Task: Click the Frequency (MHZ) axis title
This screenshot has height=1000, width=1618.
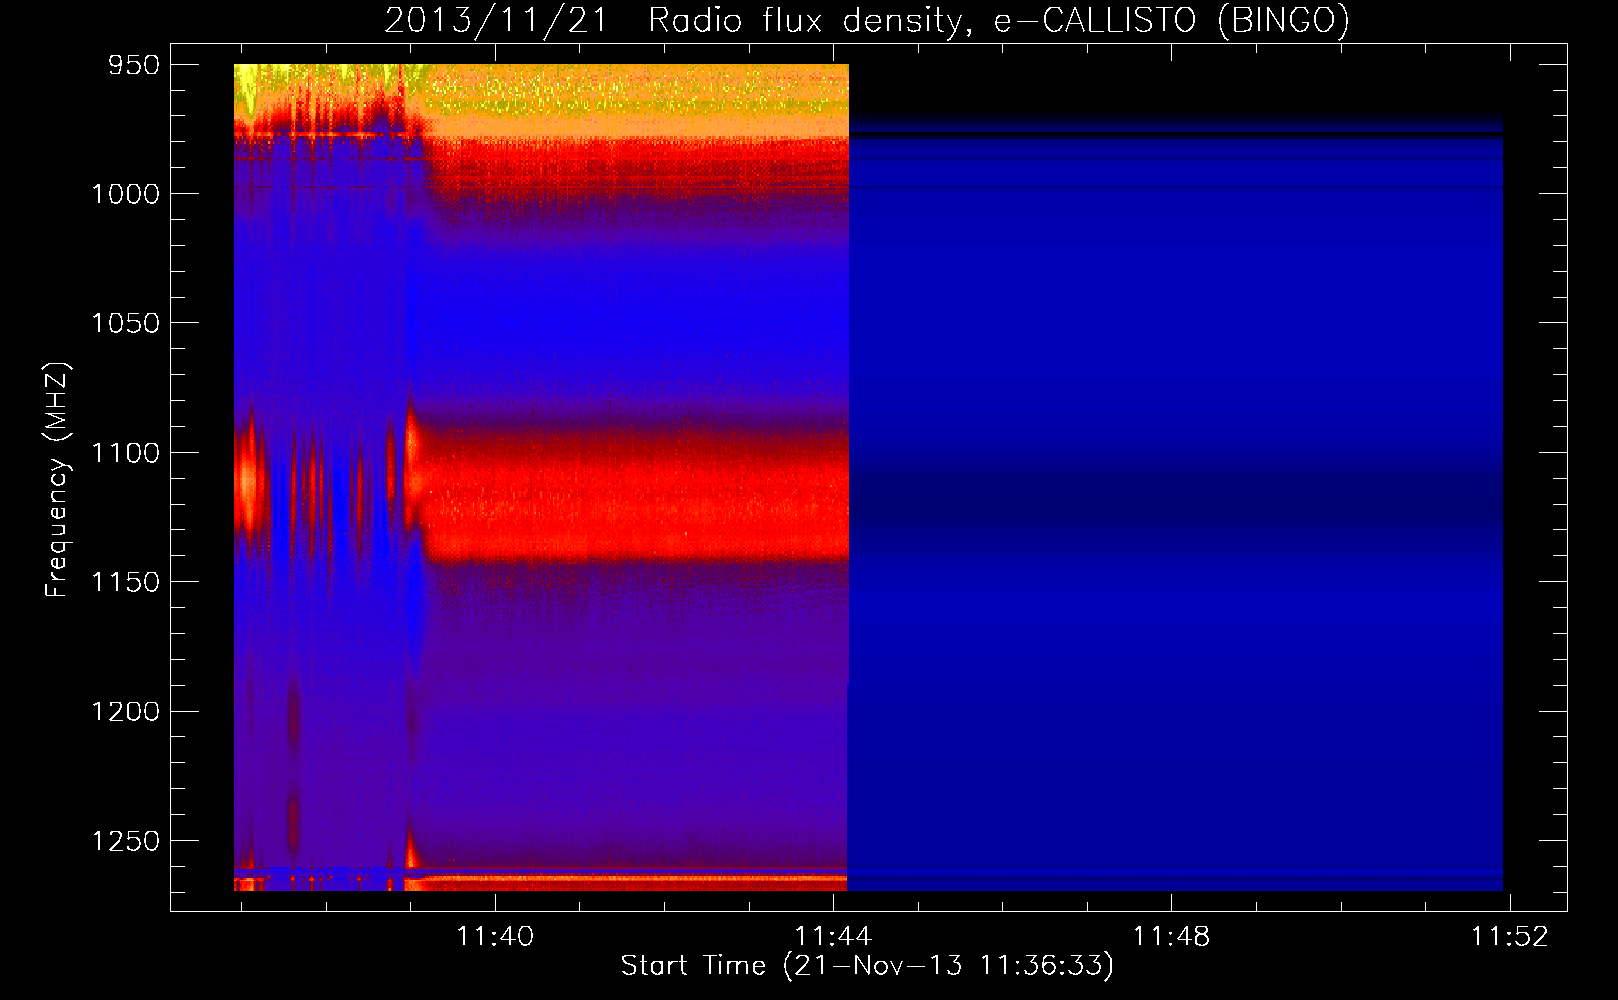Action: pos(57,480)
